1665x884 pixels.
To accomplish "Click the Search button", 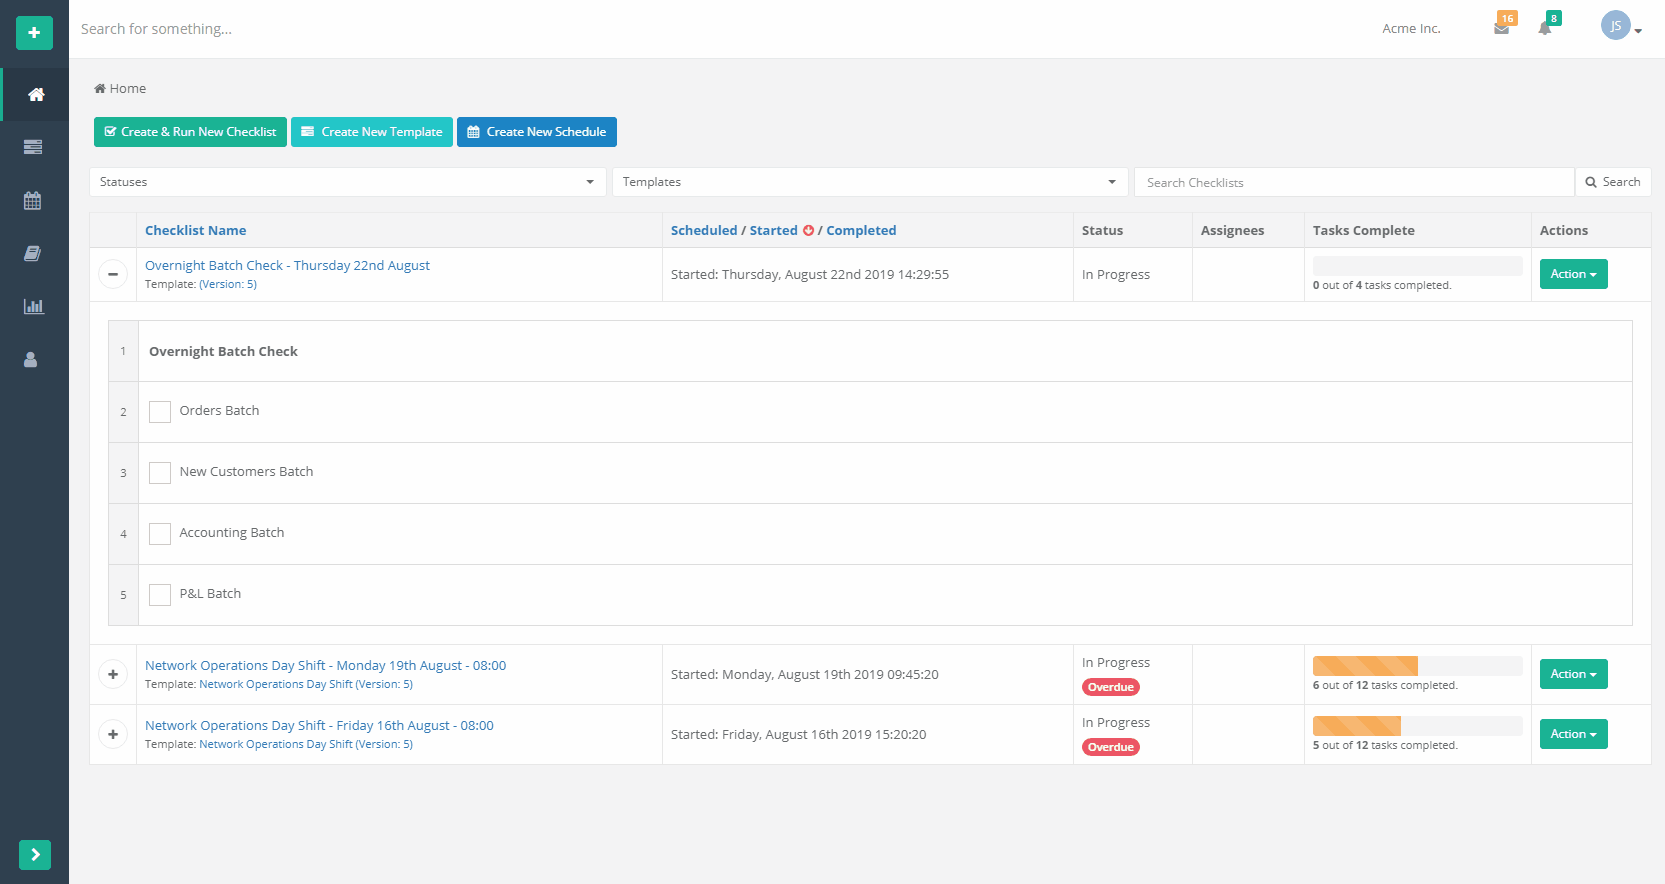I will 1613,182.
